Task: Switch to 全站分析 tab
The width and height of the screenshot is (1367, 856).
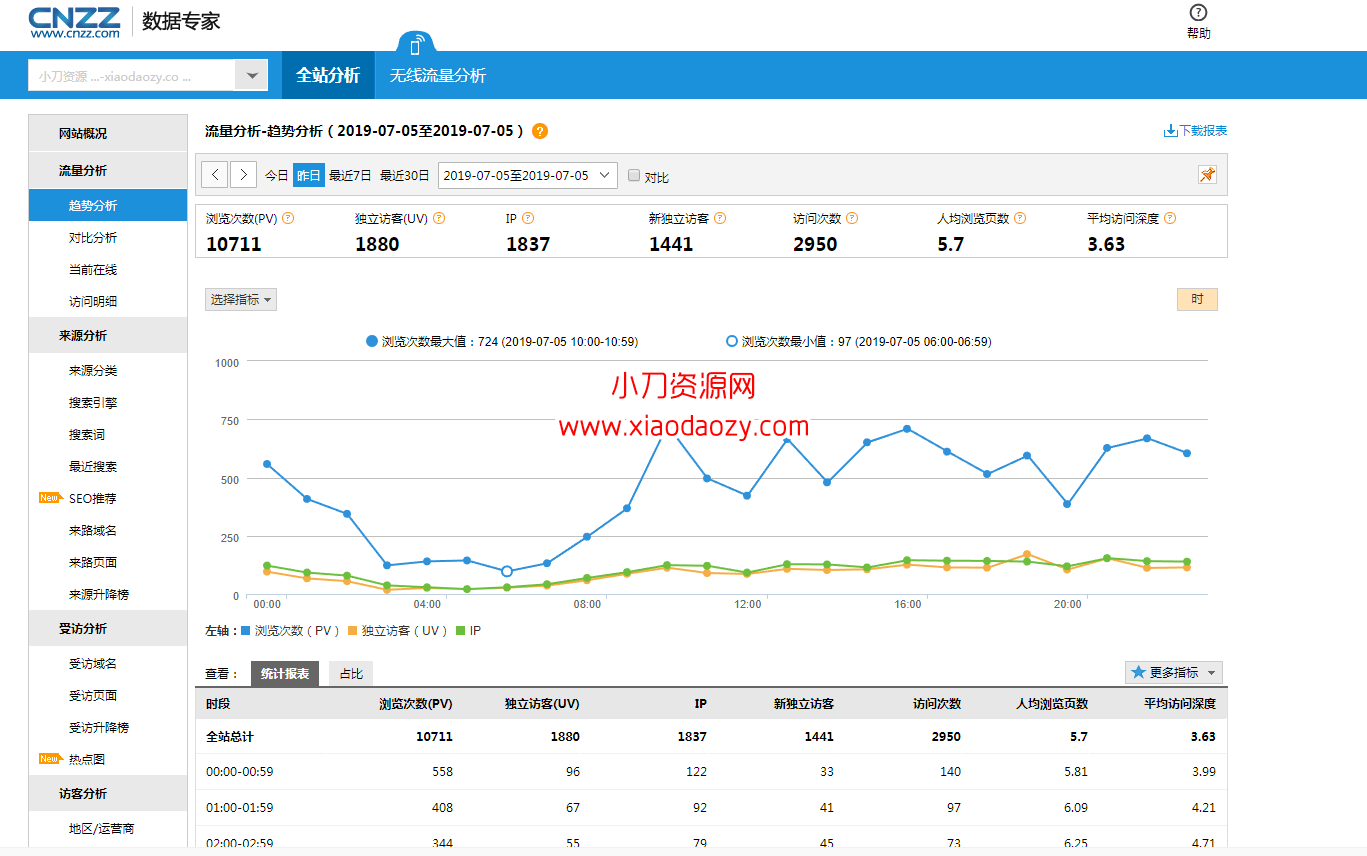Action: click(x=328, y=75)
